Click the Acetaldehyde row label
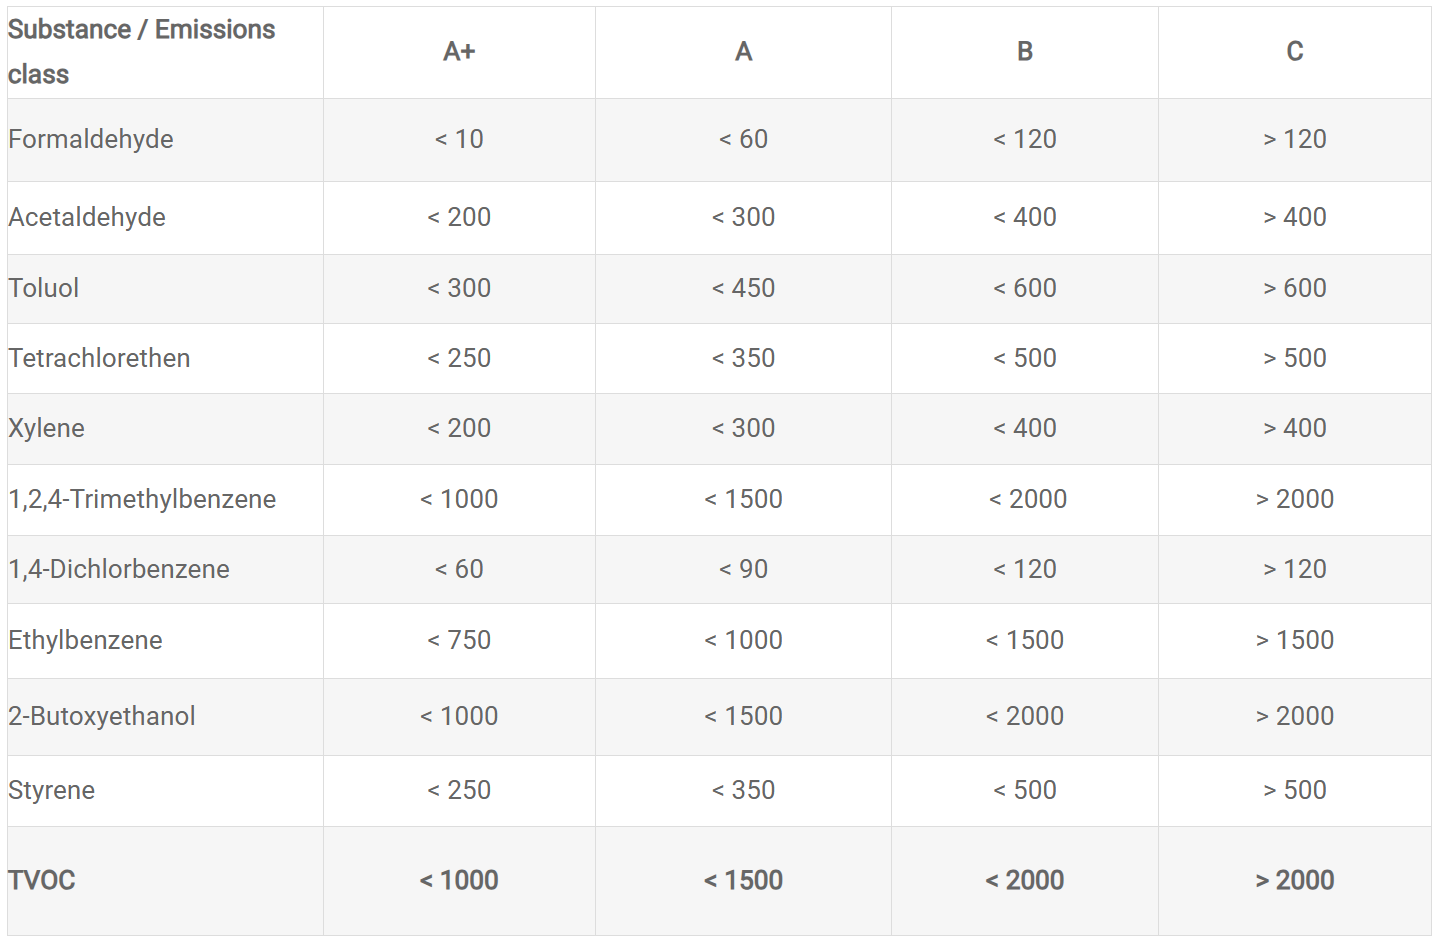Viewport: 1439px width, 940px height. 87,217
